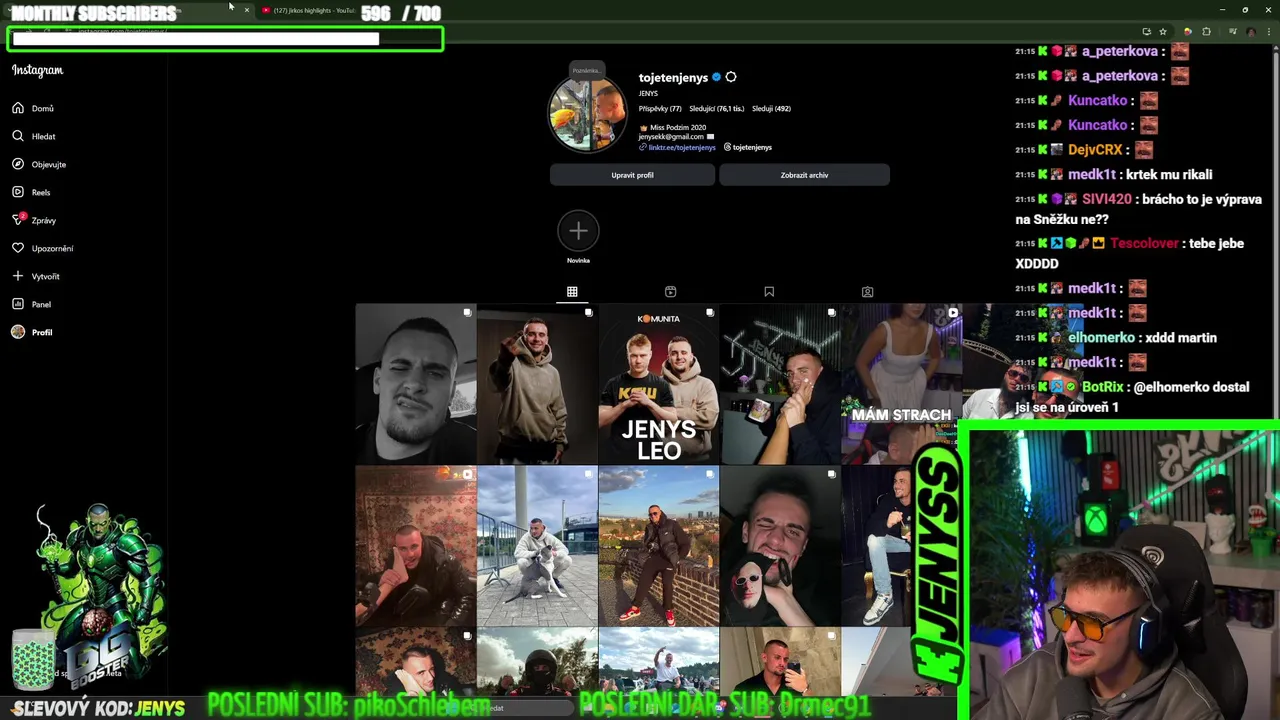Screen dimensions: 1280x720
Task: Click chat username DejvCRX
Action: [x=1095, y=150]
